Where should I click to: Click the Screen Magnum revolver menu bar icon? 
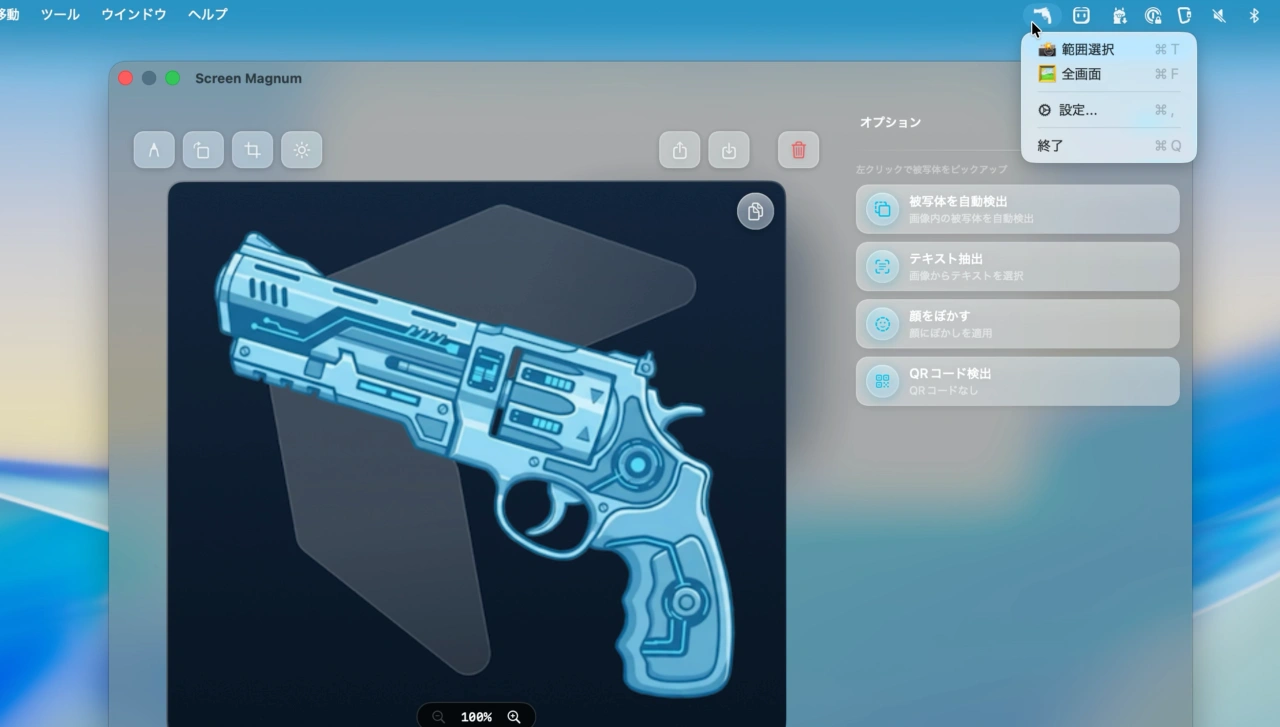1042,15
